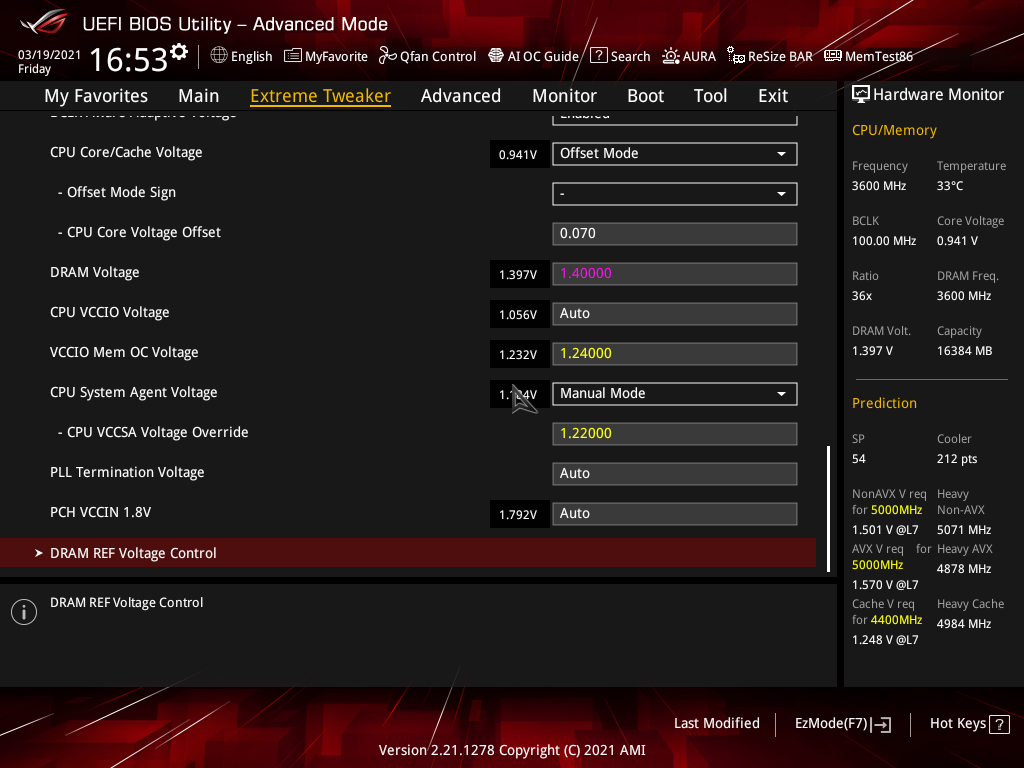Image resolution: width=1024 pixels, height=768 pixels.
Task: Switch to My Favorites tab
Action: 96,96
